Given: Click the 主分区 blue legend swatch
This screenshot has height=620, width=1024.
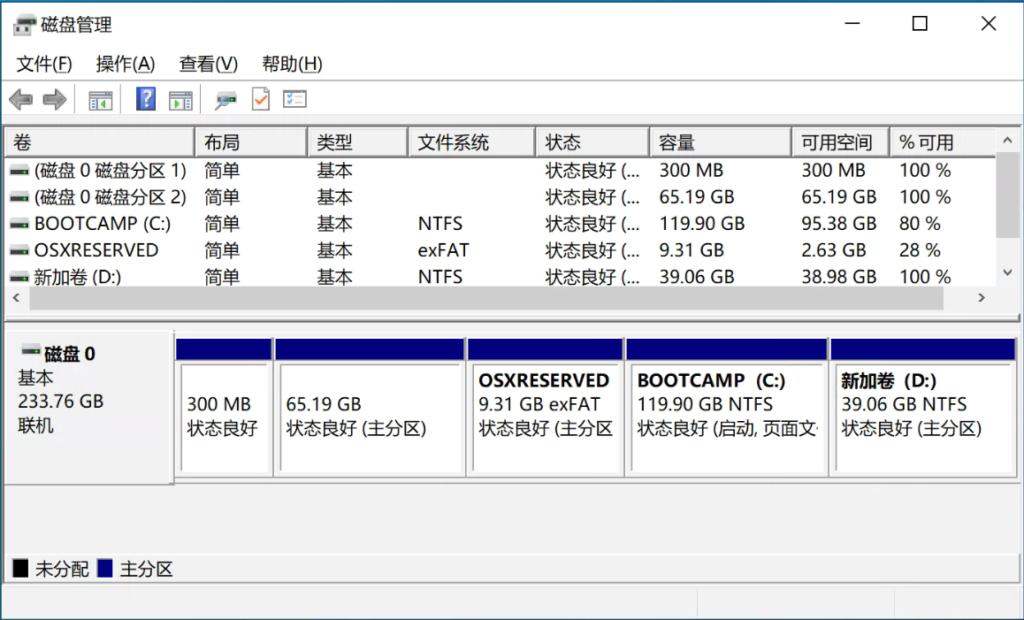Looking at the screenshot, I should [x=102, y=568].
